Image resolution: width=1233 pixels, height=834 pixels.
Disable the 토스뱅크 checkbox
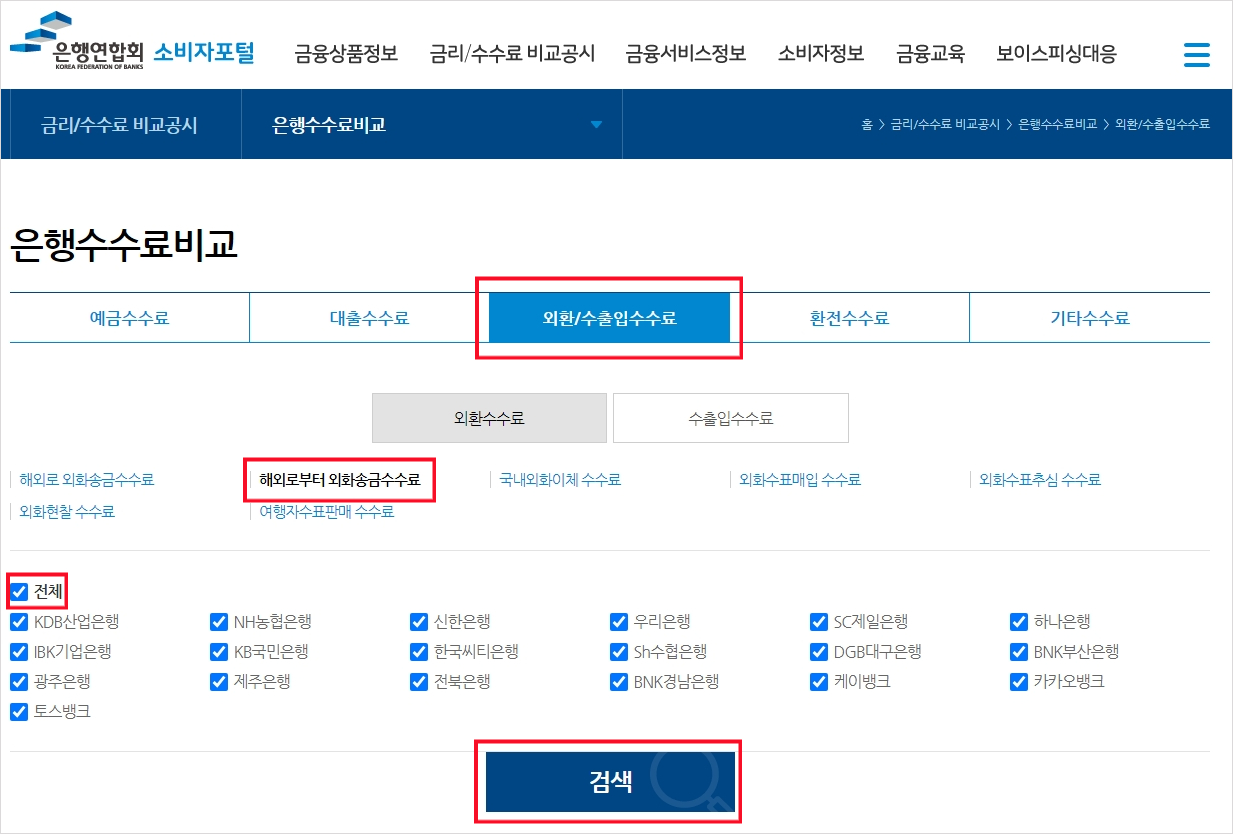pos(19,712)
